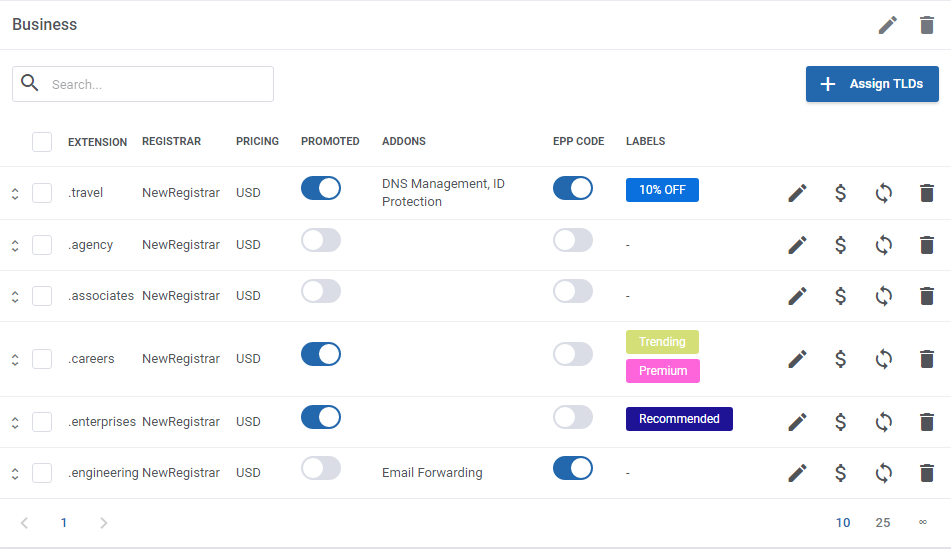
Task: Focus the Search input field
Action: [143, 84]
